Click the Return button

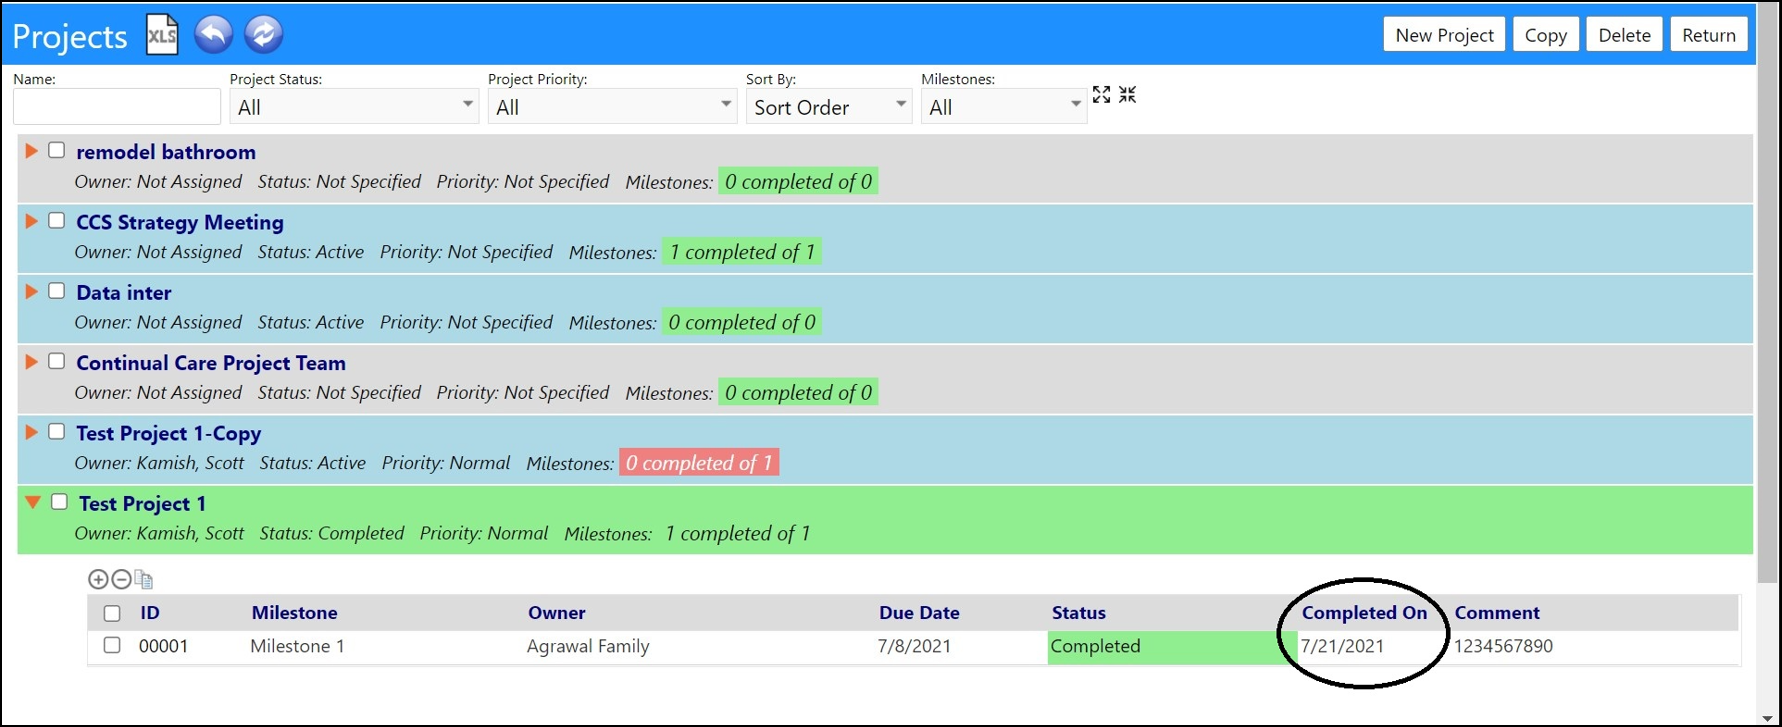click(1709, 35)
